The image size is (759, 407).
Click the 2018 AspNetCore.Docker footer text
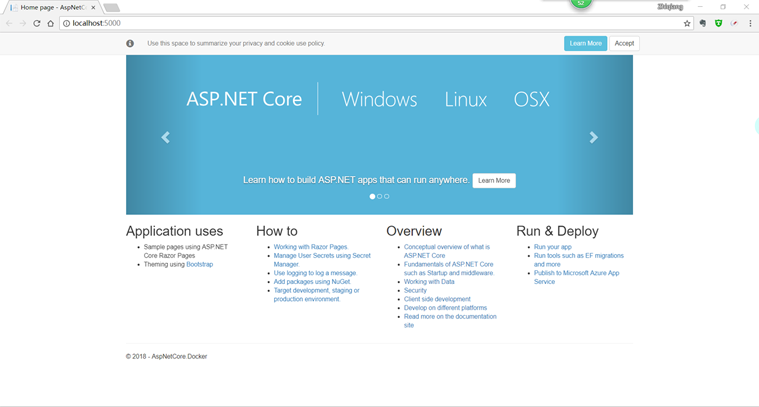(167, 357)
